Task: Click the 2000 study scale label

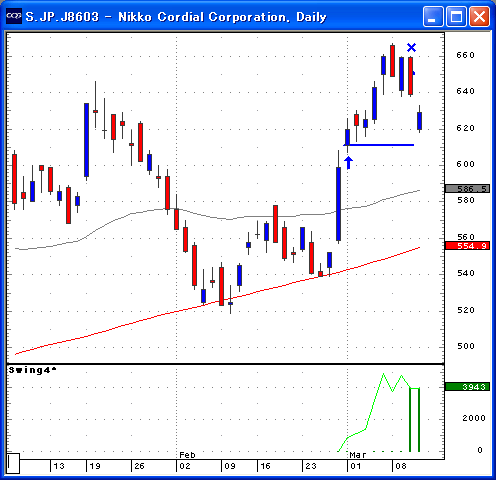Action: tap(474, 418)
